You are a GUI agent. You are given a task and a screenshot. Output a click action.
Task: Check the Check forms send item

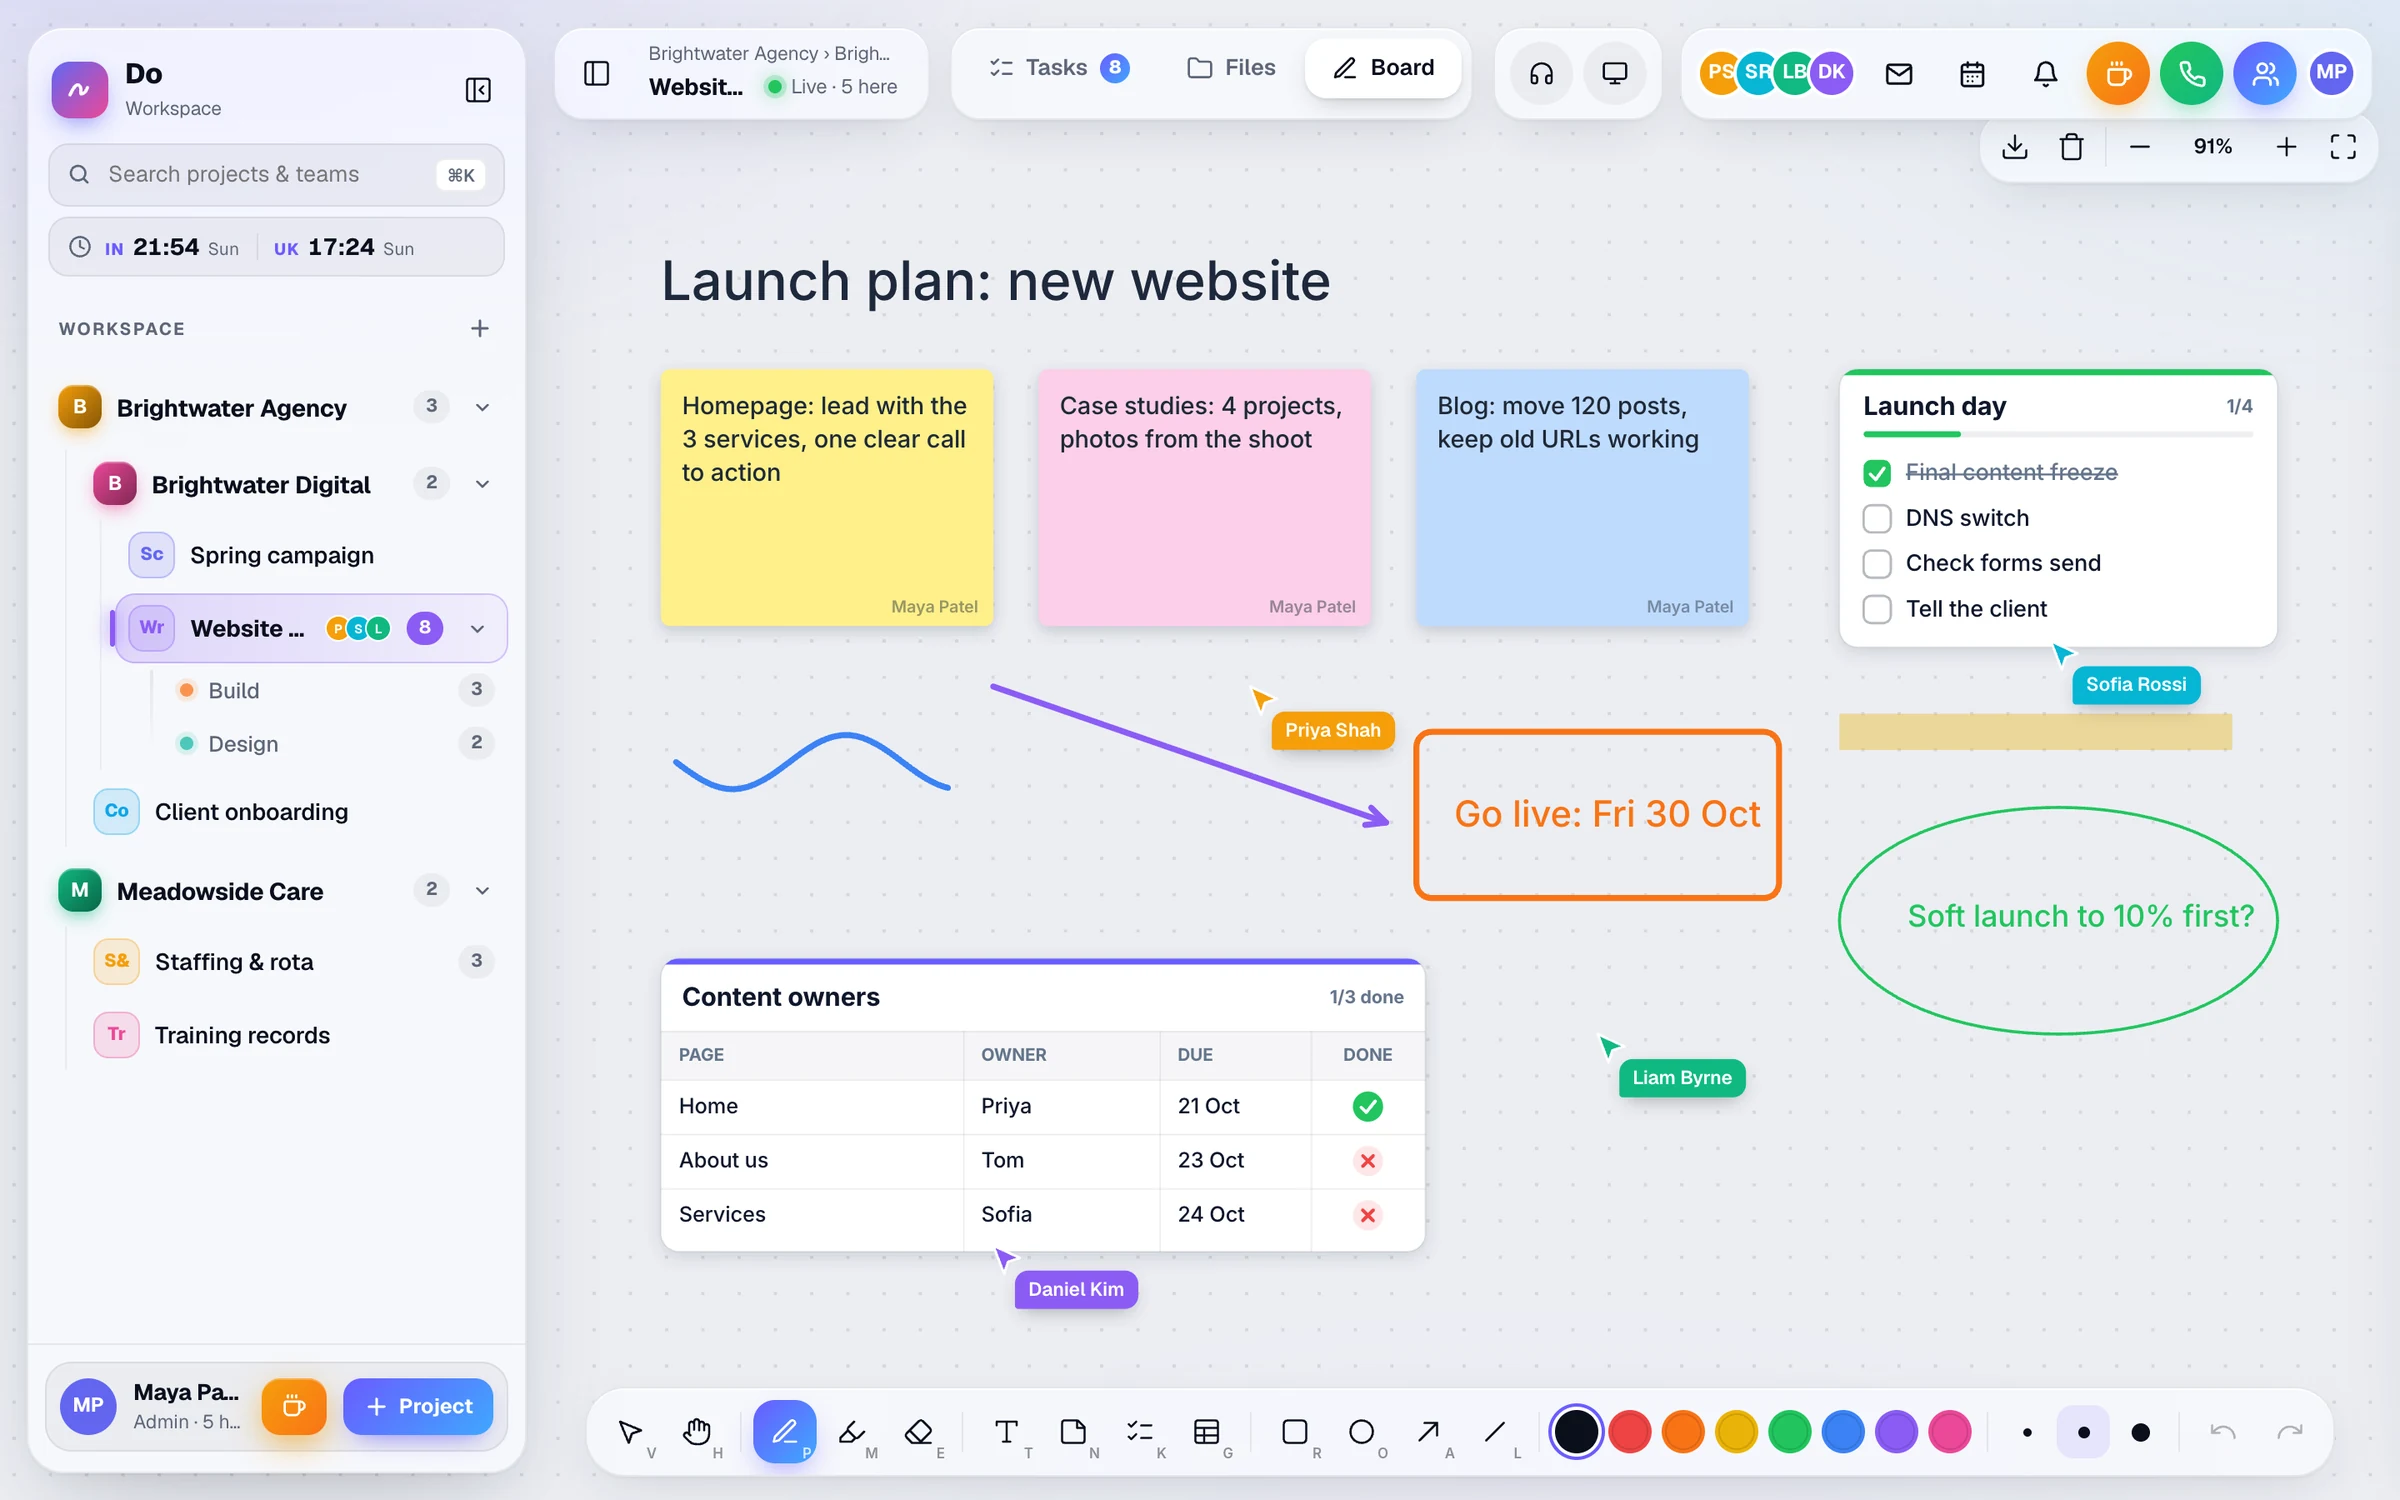(x=1877, y=563)
